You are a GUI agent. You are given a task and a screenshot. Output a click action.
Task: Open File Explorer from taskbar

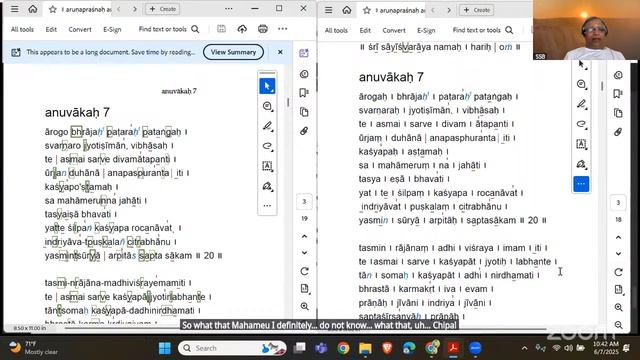(x=365, y=348)
